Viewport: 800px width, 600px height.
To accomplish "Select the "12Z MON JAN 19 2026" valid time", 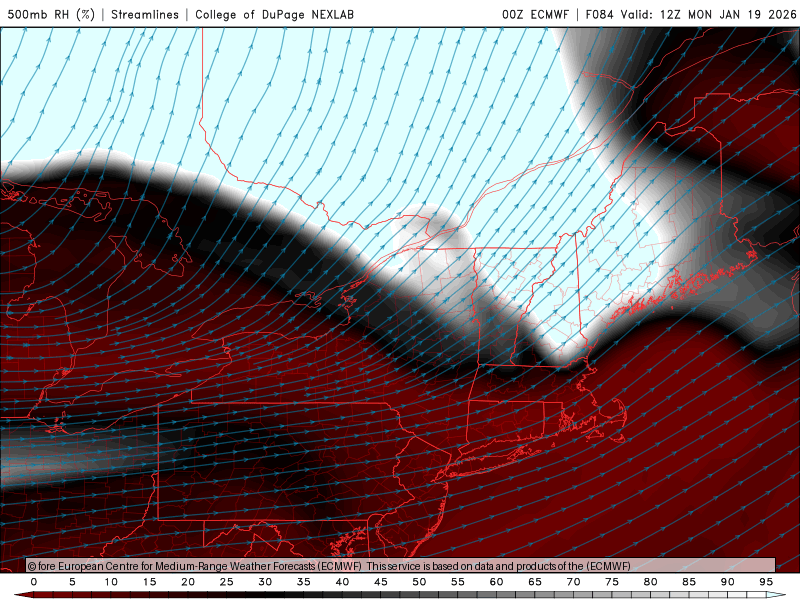I will tap(728, 14).
